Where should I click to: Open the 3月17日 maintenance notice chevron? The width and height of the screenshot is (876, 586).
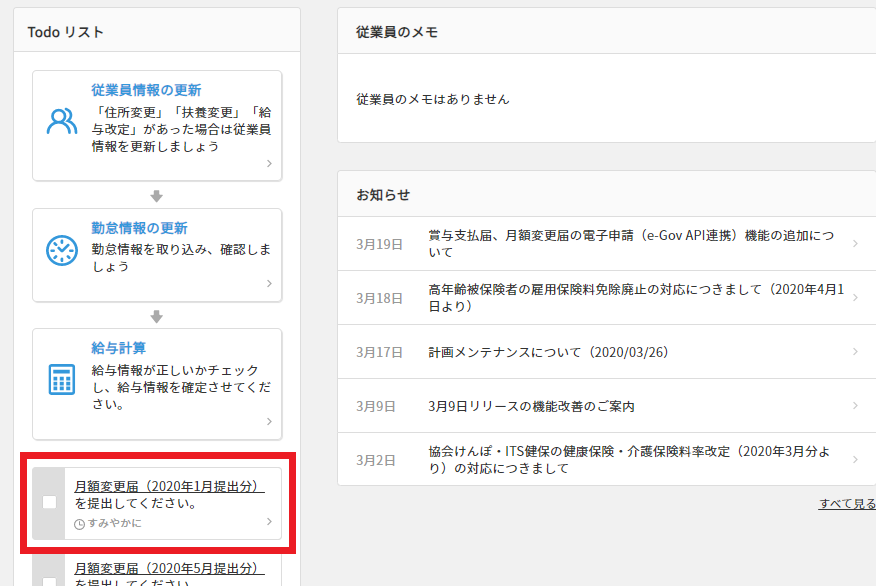(855, 352)
